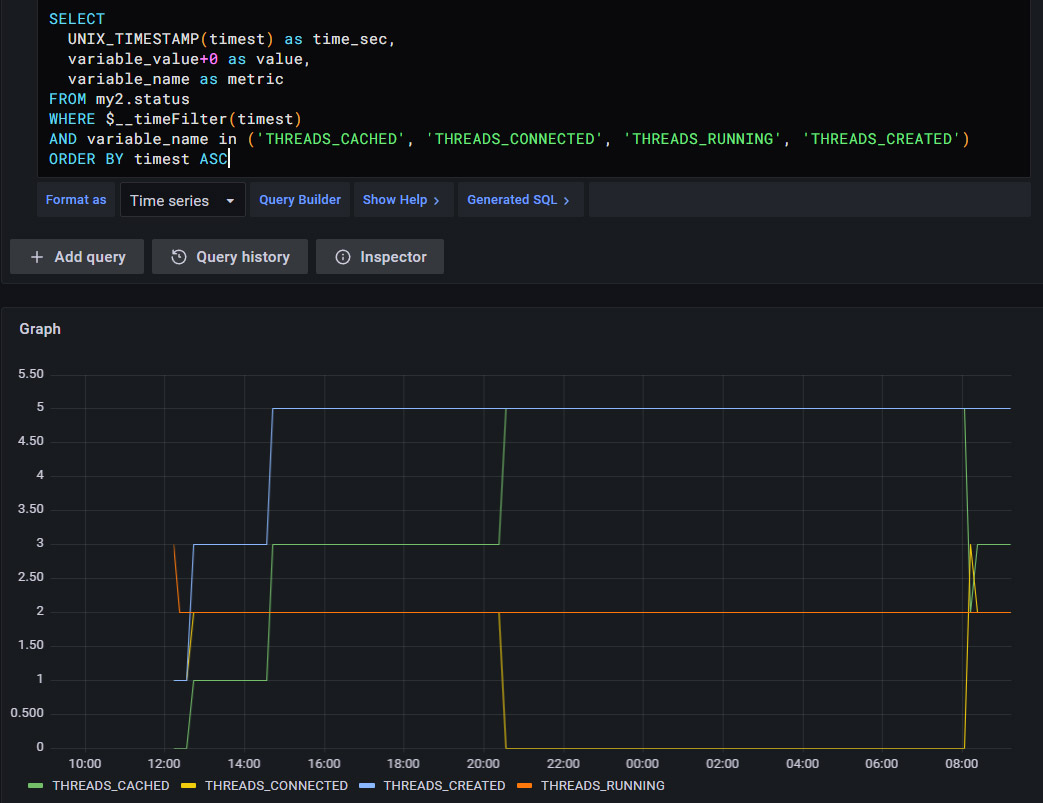This screenshot has width=1043, height=803.
Task: Open the Query Builder
Action: [x=299, y=200]
